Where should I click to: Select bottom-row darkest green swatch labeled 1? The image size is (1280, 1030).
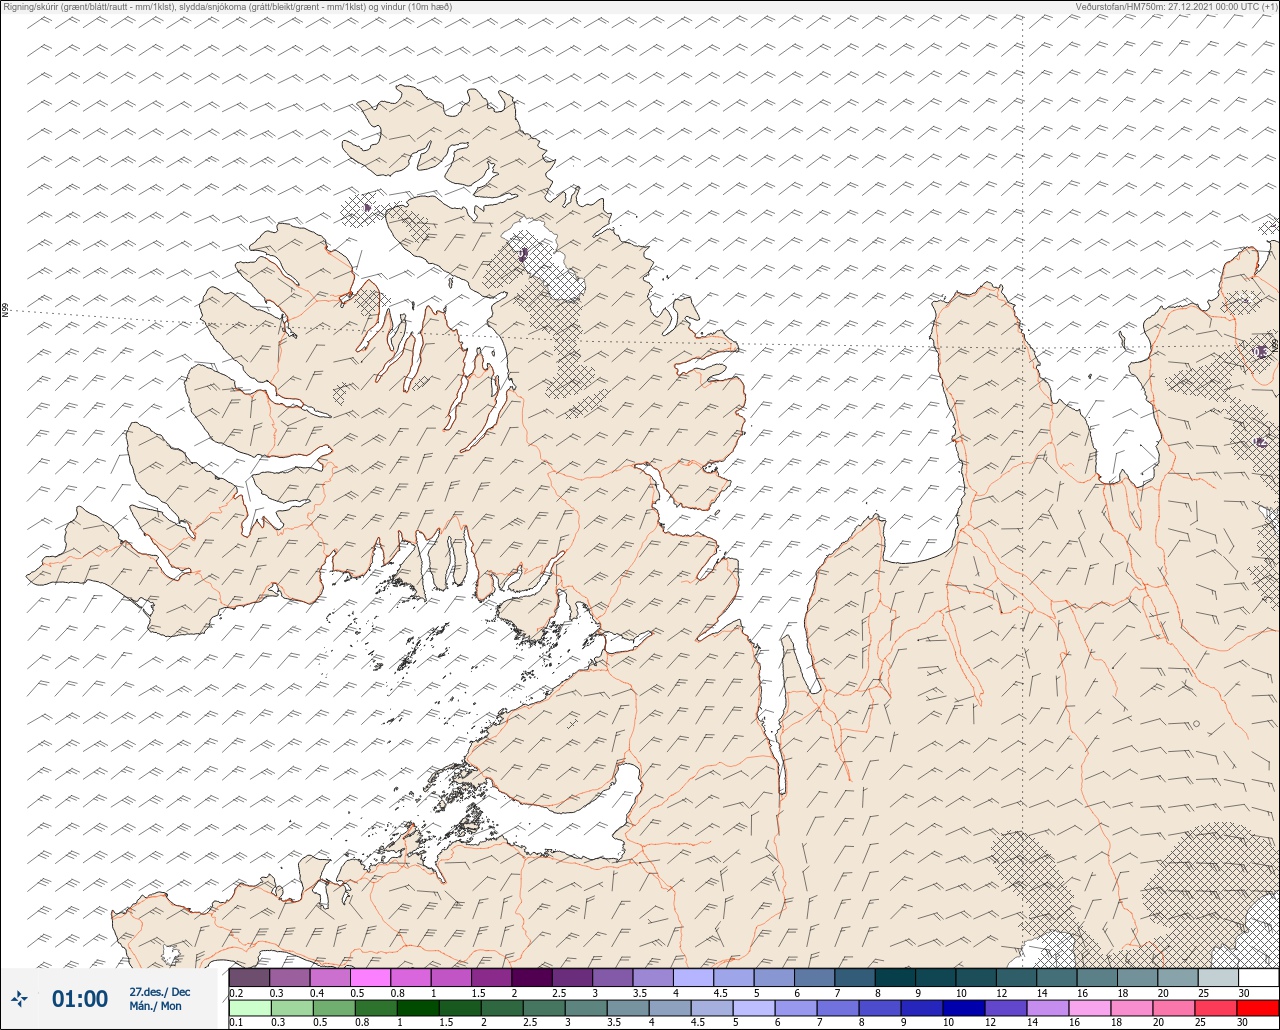(x=418, y=1007)
